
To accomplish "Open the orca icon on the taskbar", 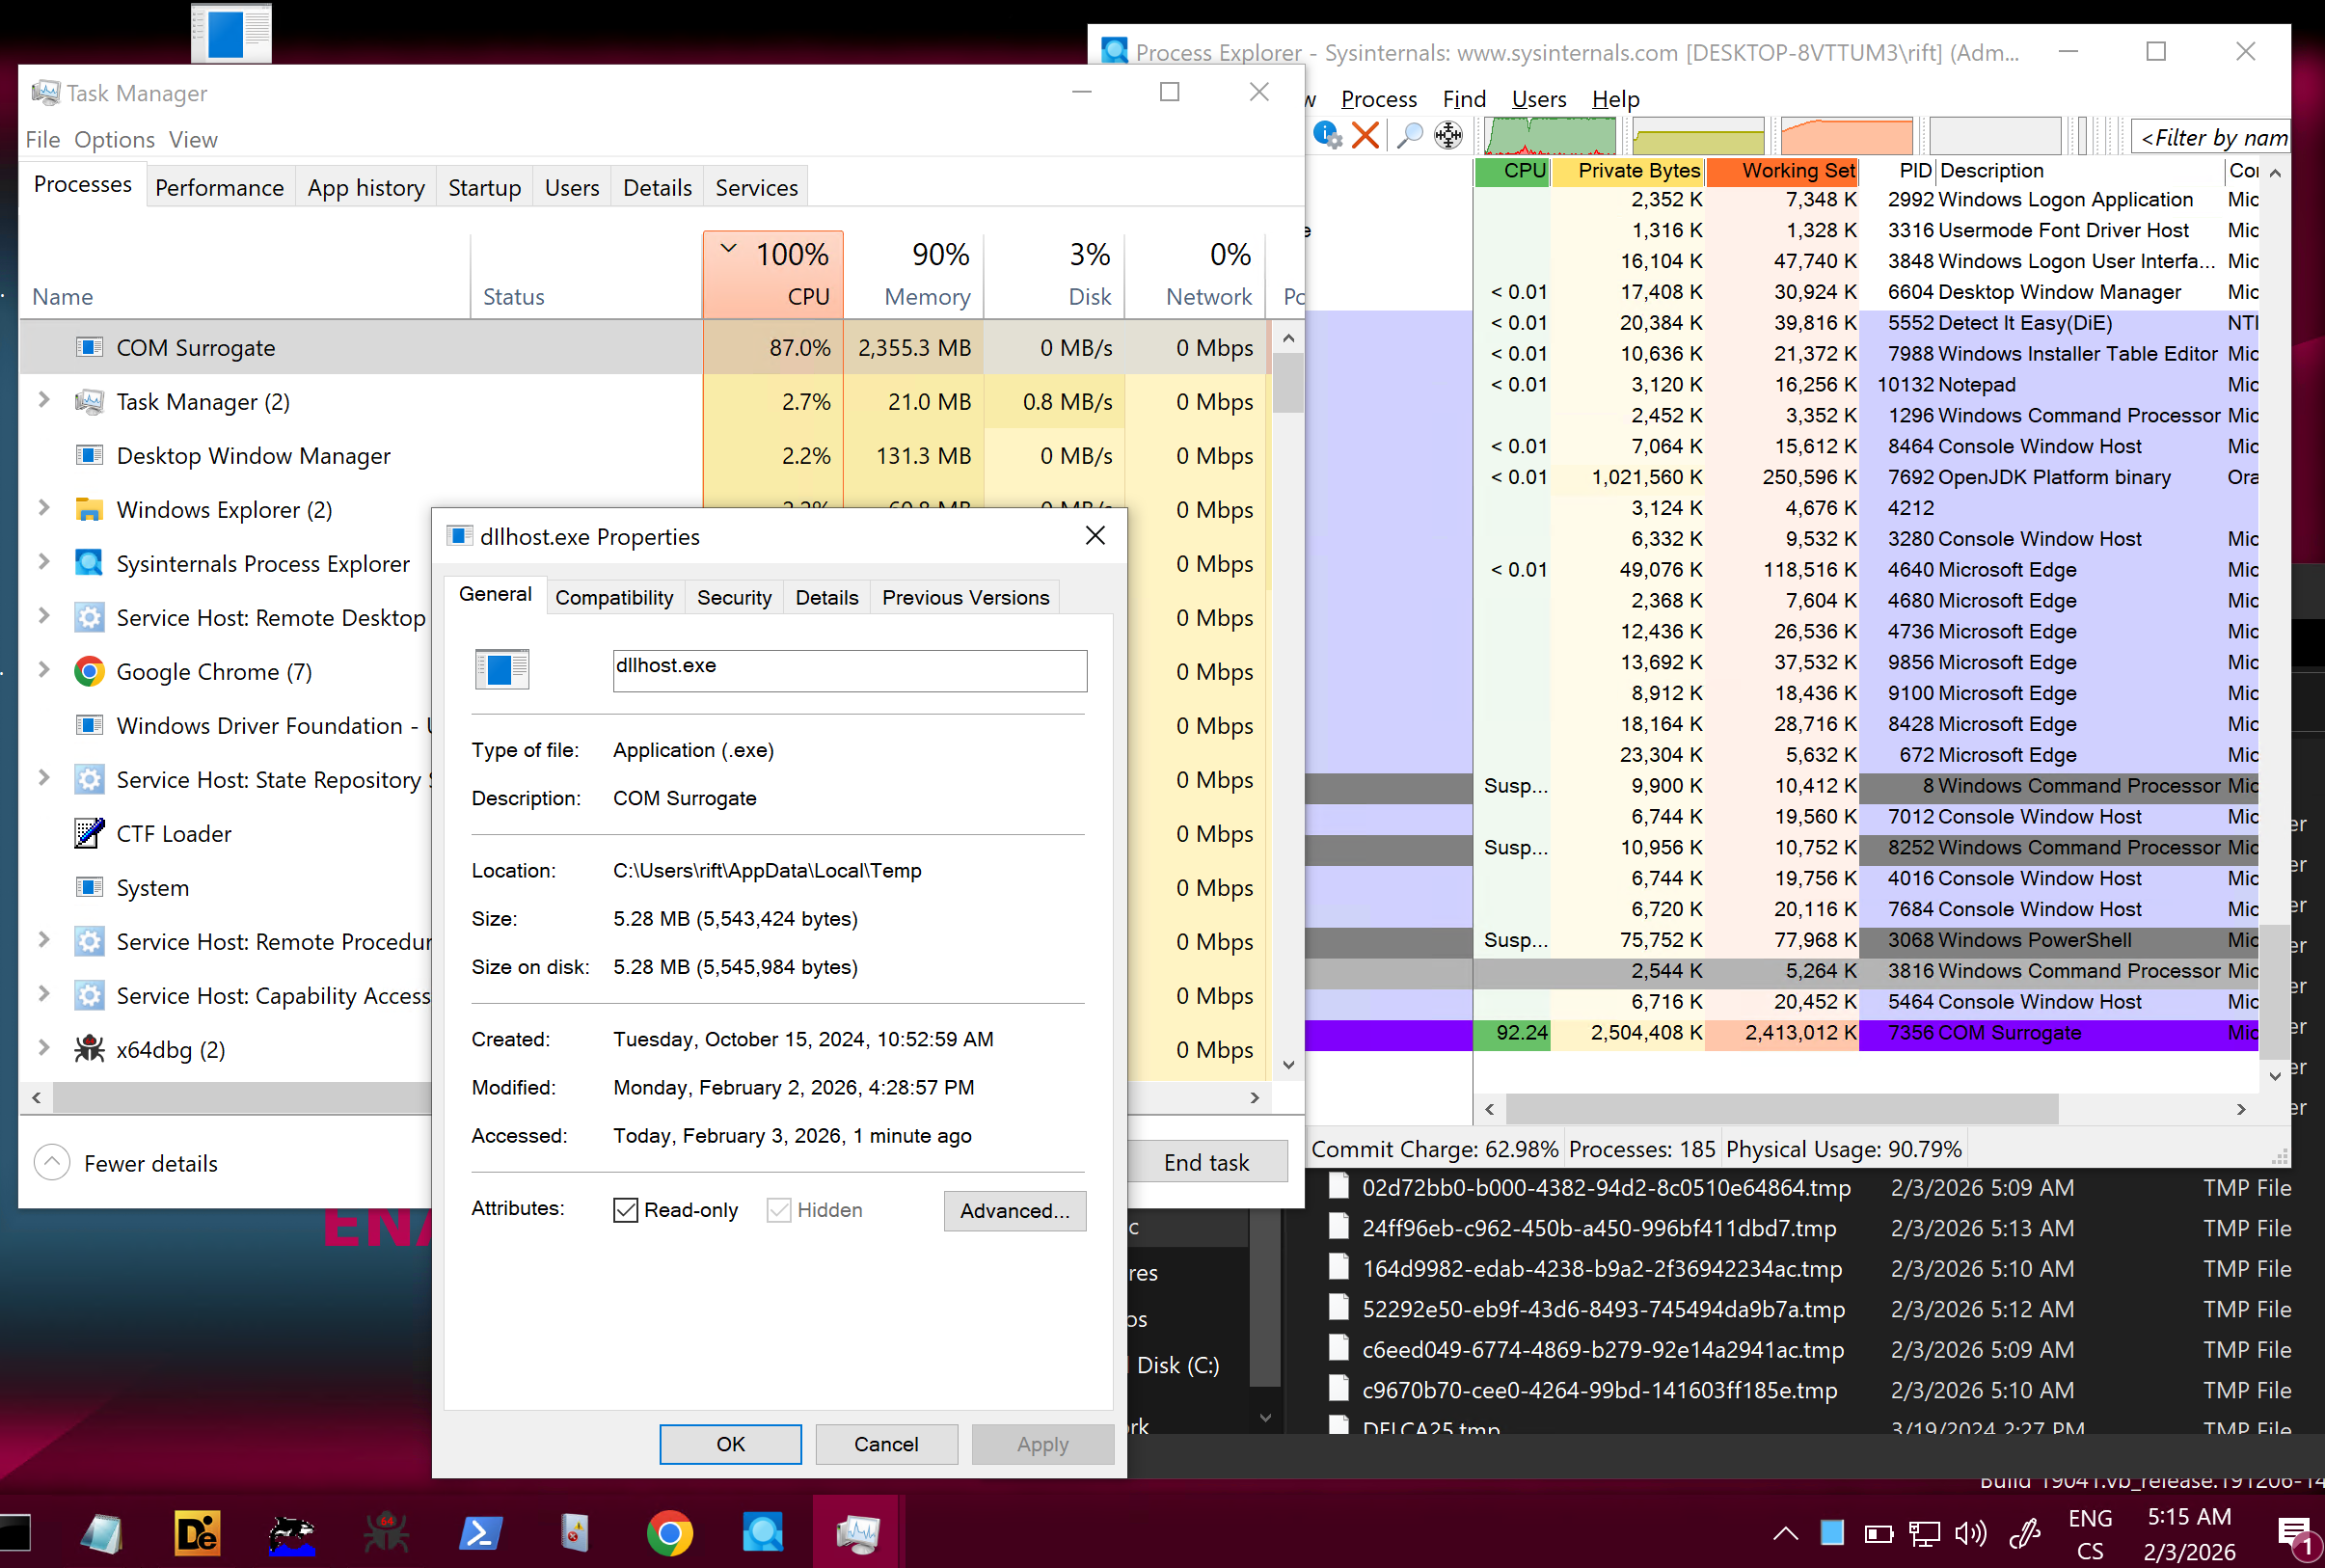I will click(x=292, y=1532).
